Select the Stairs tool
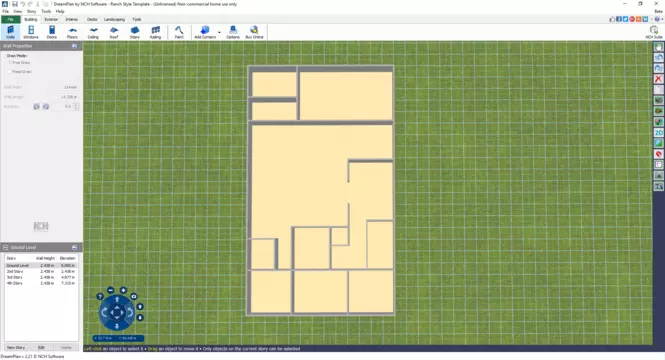The height and width of the screenshot is (360, 665). (135, 32)
